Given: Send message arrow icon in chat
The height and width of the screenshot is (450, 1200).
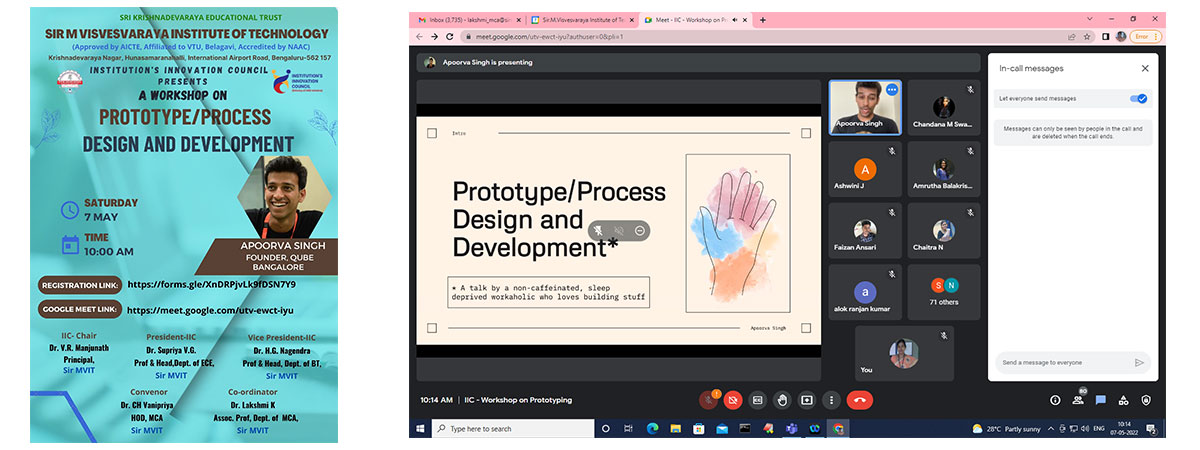Looking at the screenshot, I should [1139, 362].
